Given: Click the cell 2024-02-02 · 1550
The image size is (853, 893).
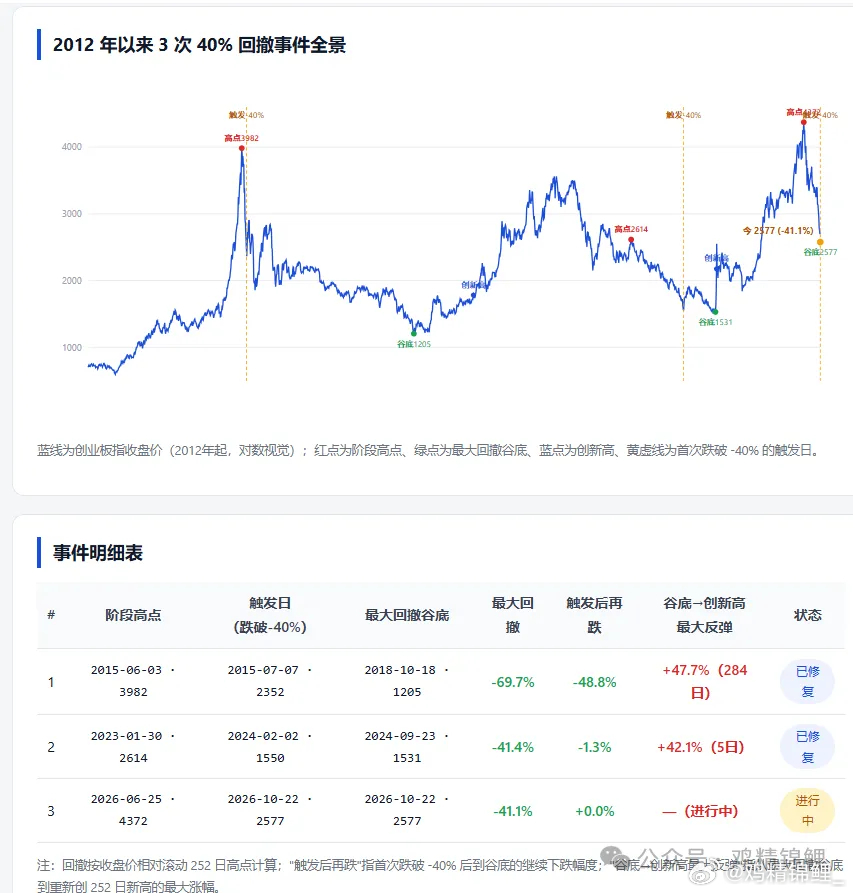Looking at the screenshot, I should 270,747.
